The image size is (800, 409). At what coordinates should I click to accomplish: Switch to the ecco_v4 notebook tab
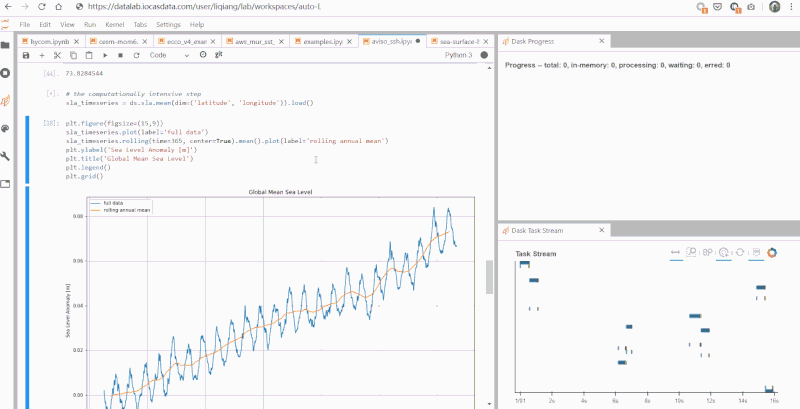(187, 41)
